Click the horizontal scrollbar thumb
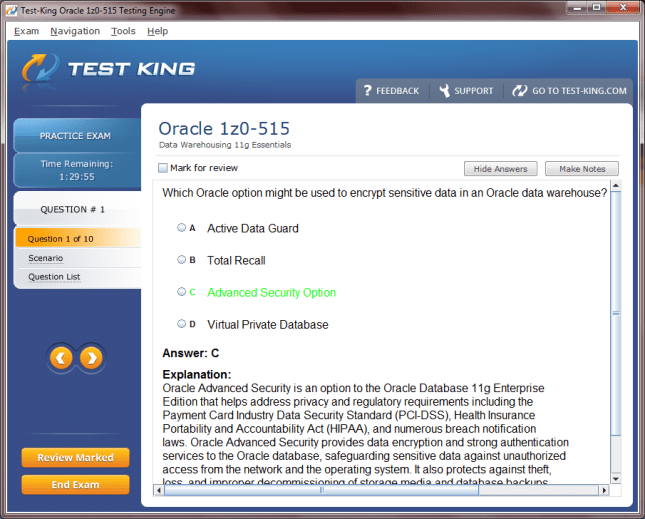 [321, 490]
